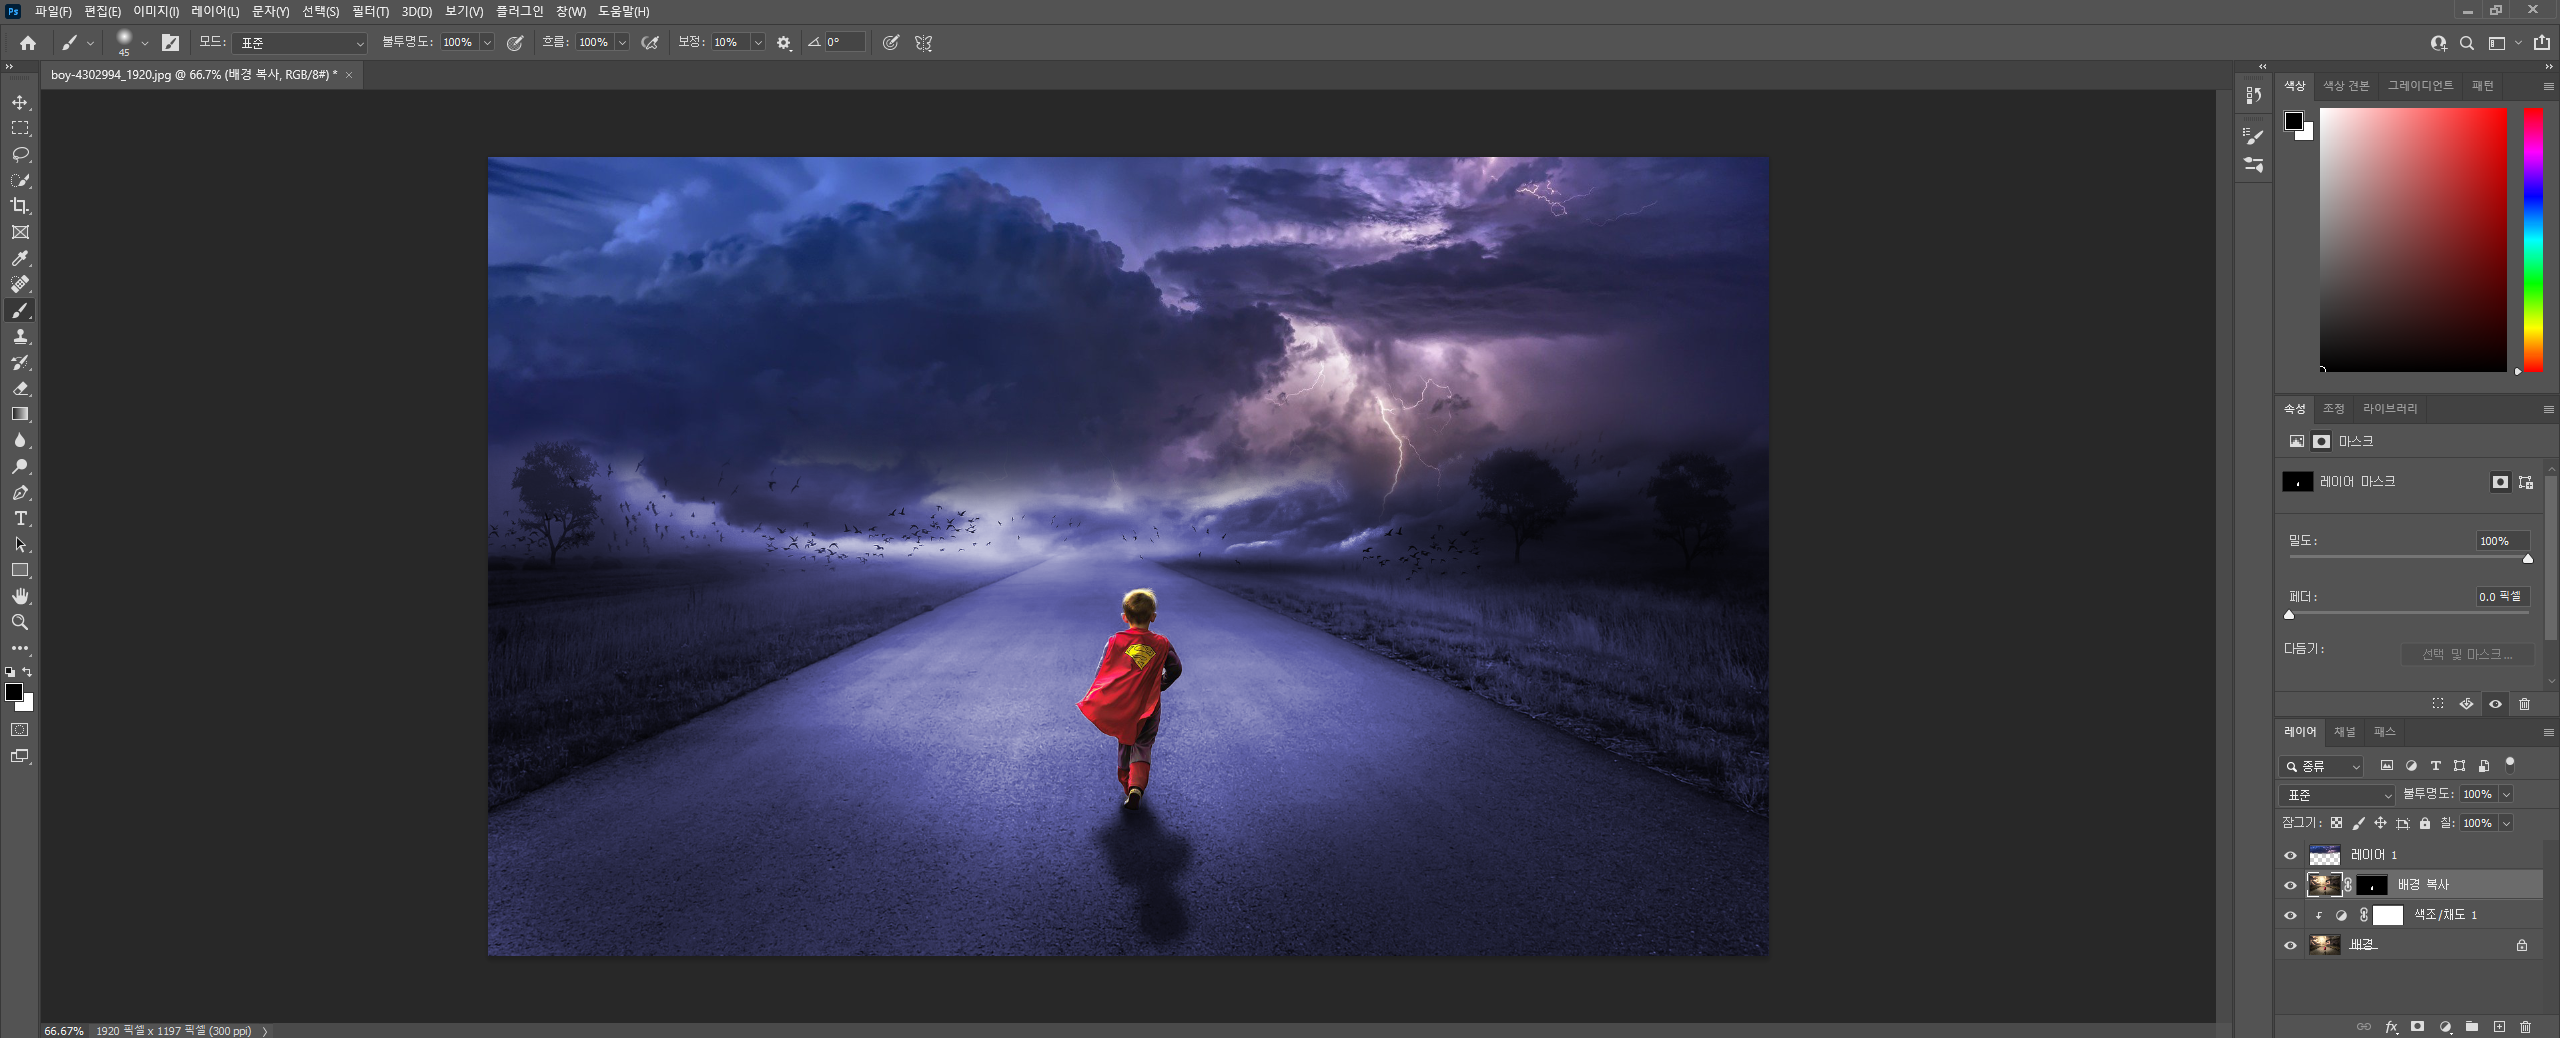The width and height of the screenshot is (2560, 1038).
Task: Open brush preset picker arrow
Action: click(145, 43)
